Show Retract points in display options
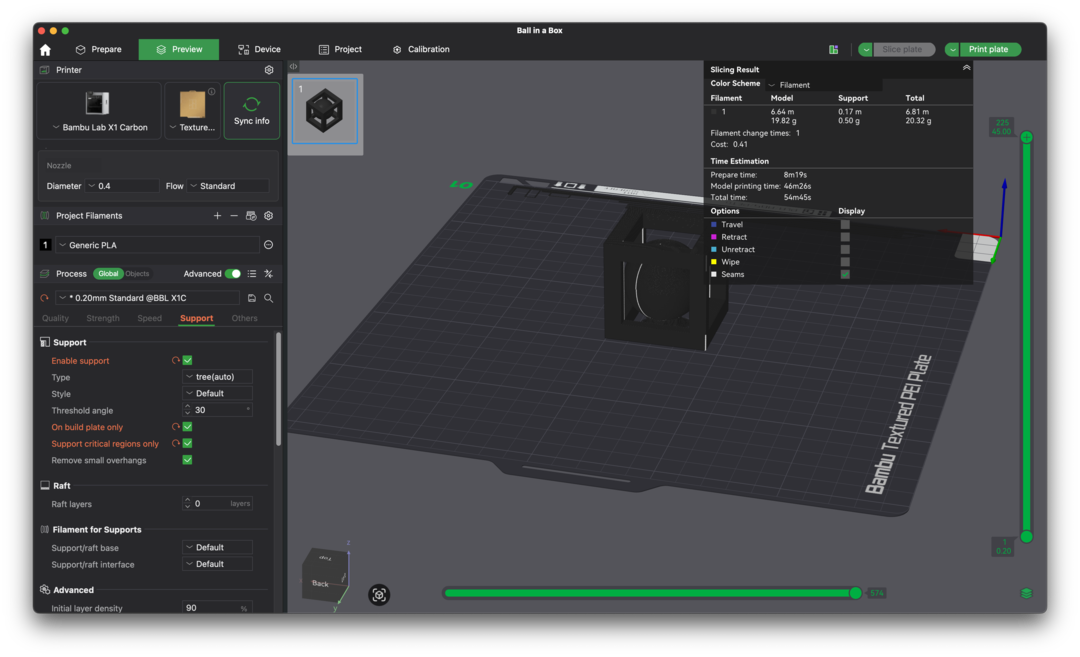This screenshot has height=657, width=1080. tap(845, 237)
